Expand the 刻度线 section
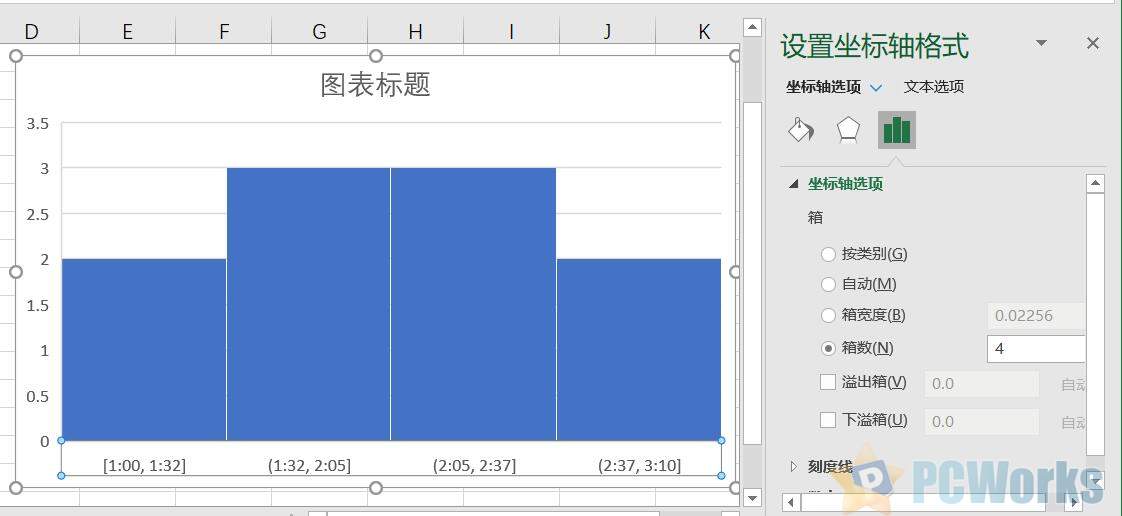The image size is (1122, 516). [793, 467]
